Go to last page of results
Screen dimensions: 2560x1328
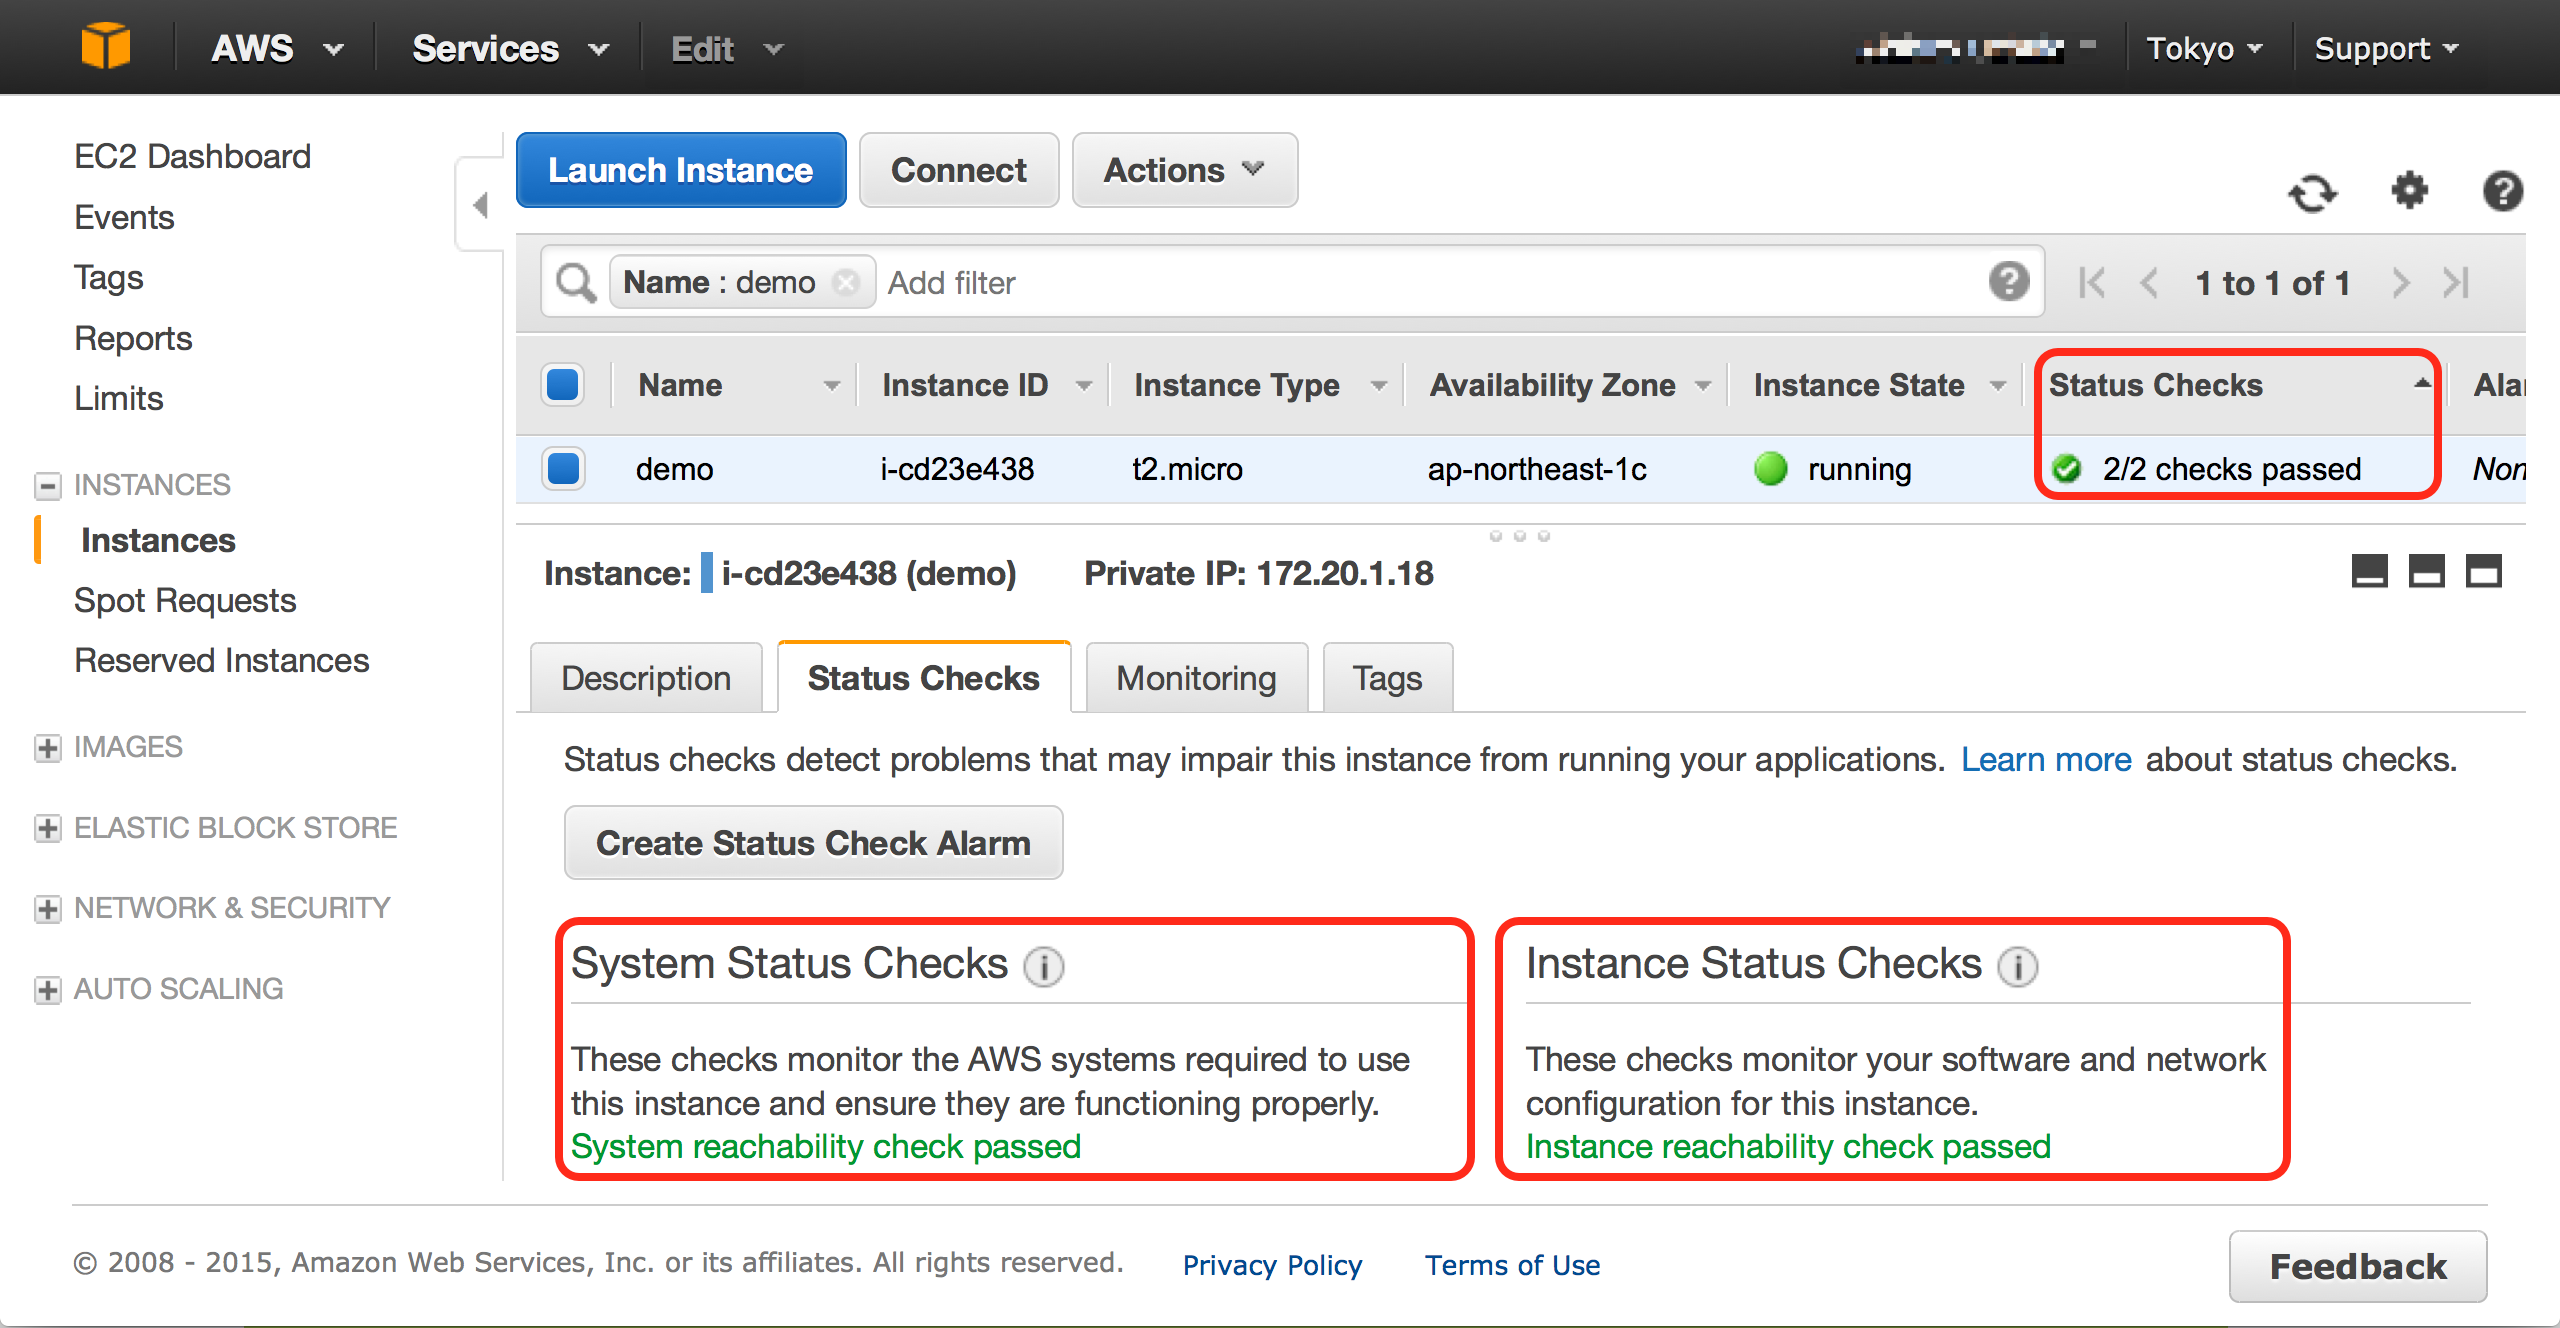[x=2456, y=283]
